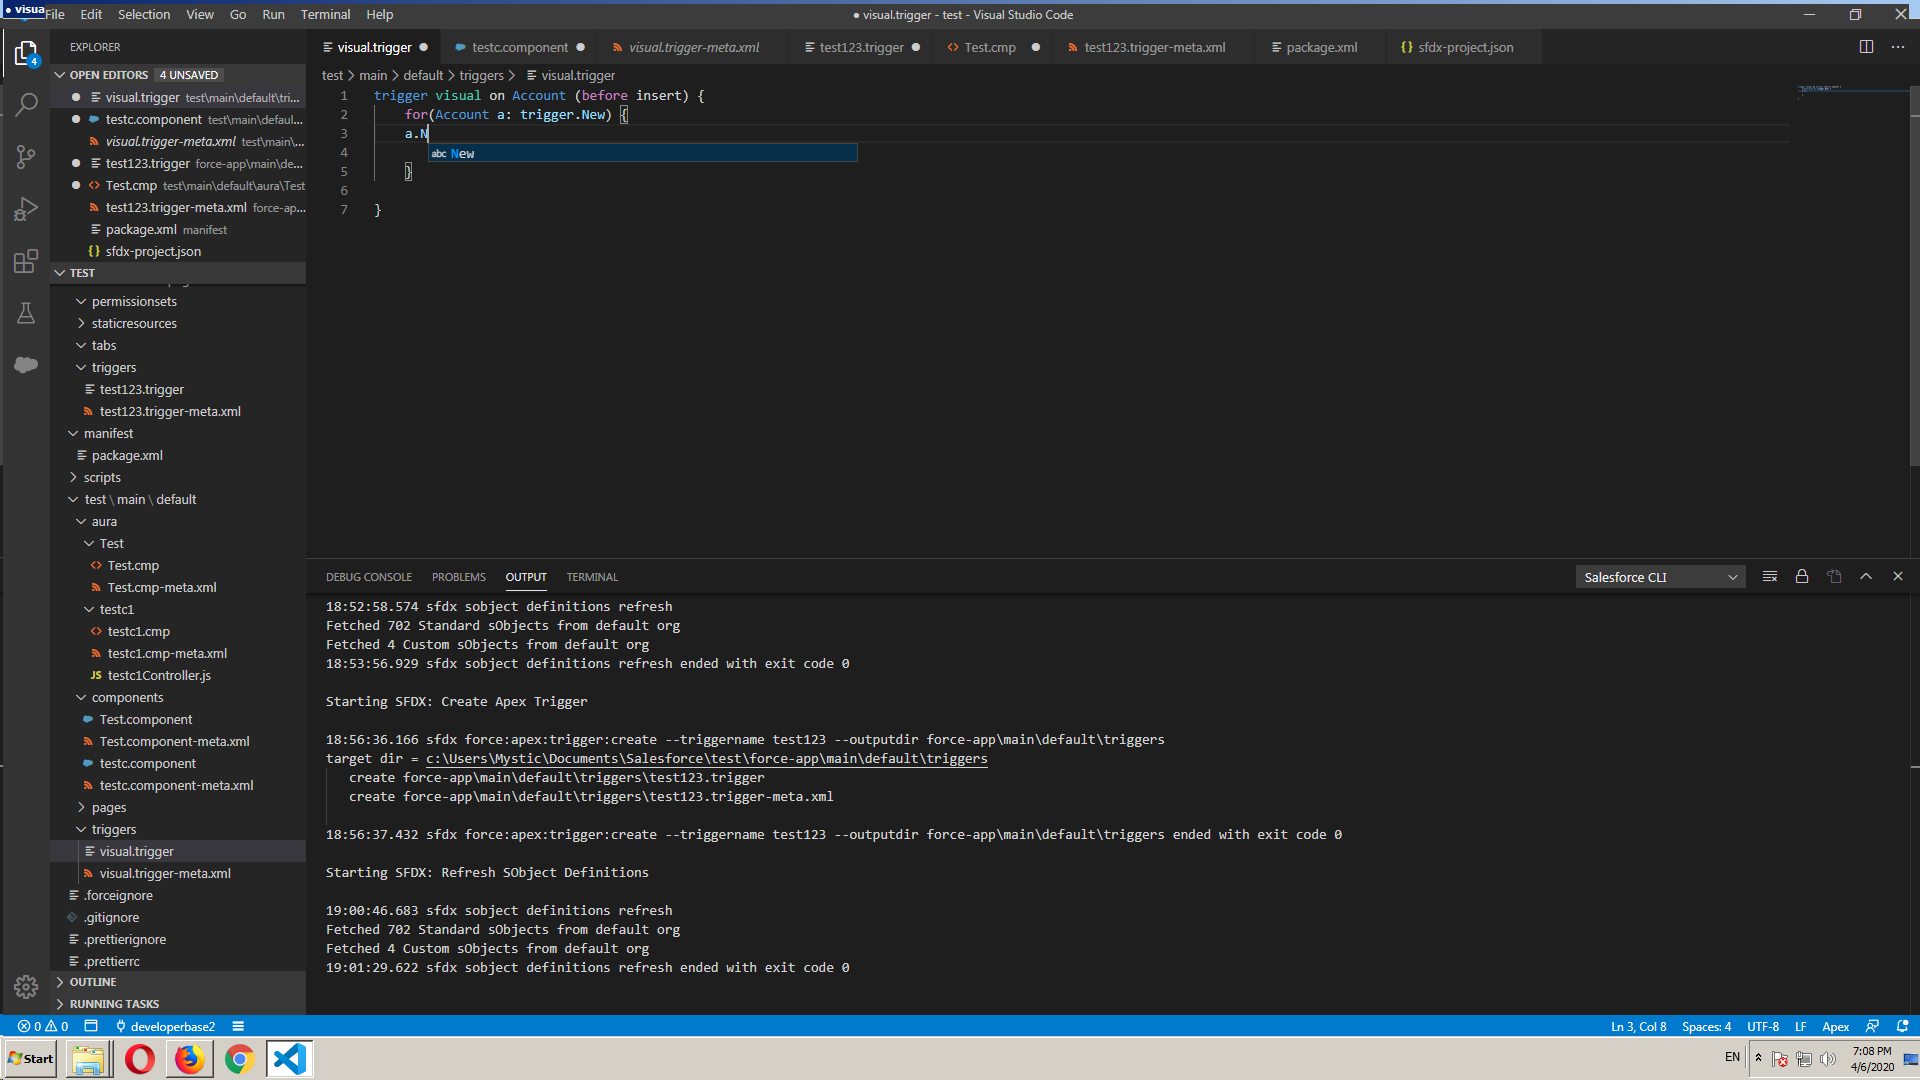Open the Source Control view

click(26, 157)
